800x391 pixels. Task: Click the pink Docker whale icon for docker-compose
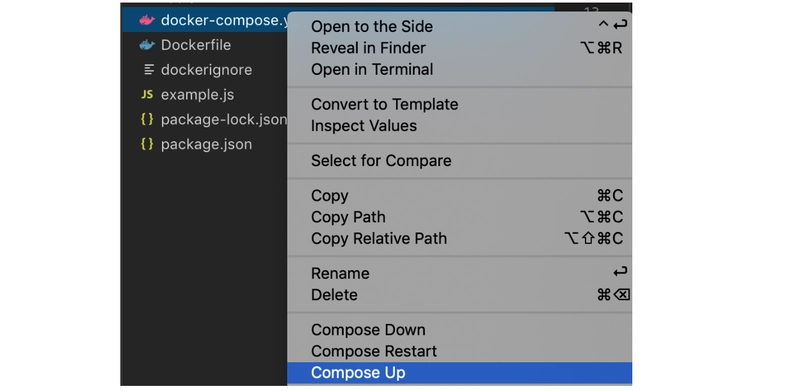pos(147,20)
